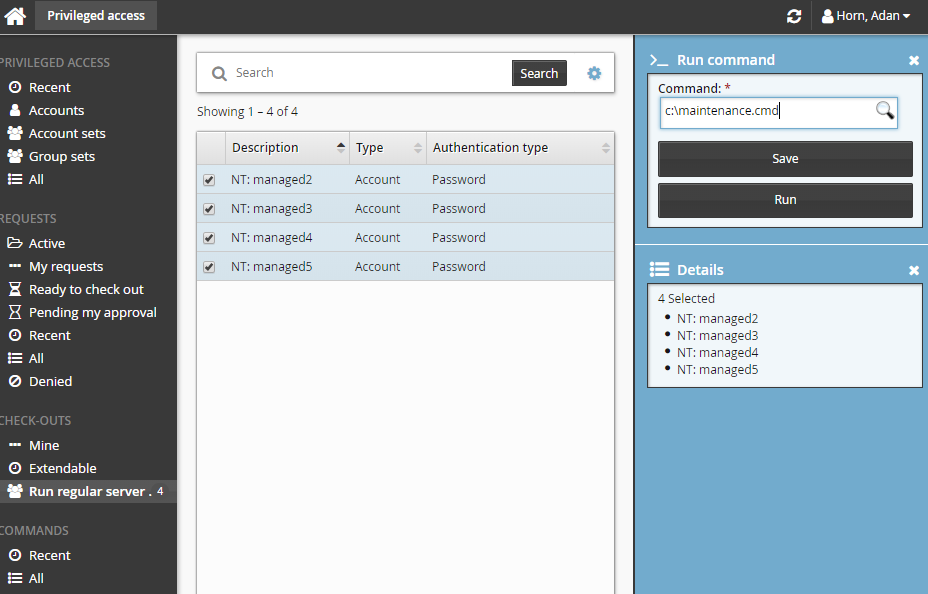The width and height of the screenshot is (928, 594).
Task: Uncheck the NT: managed3 row checkbox
Action: (x=209, y=210)
